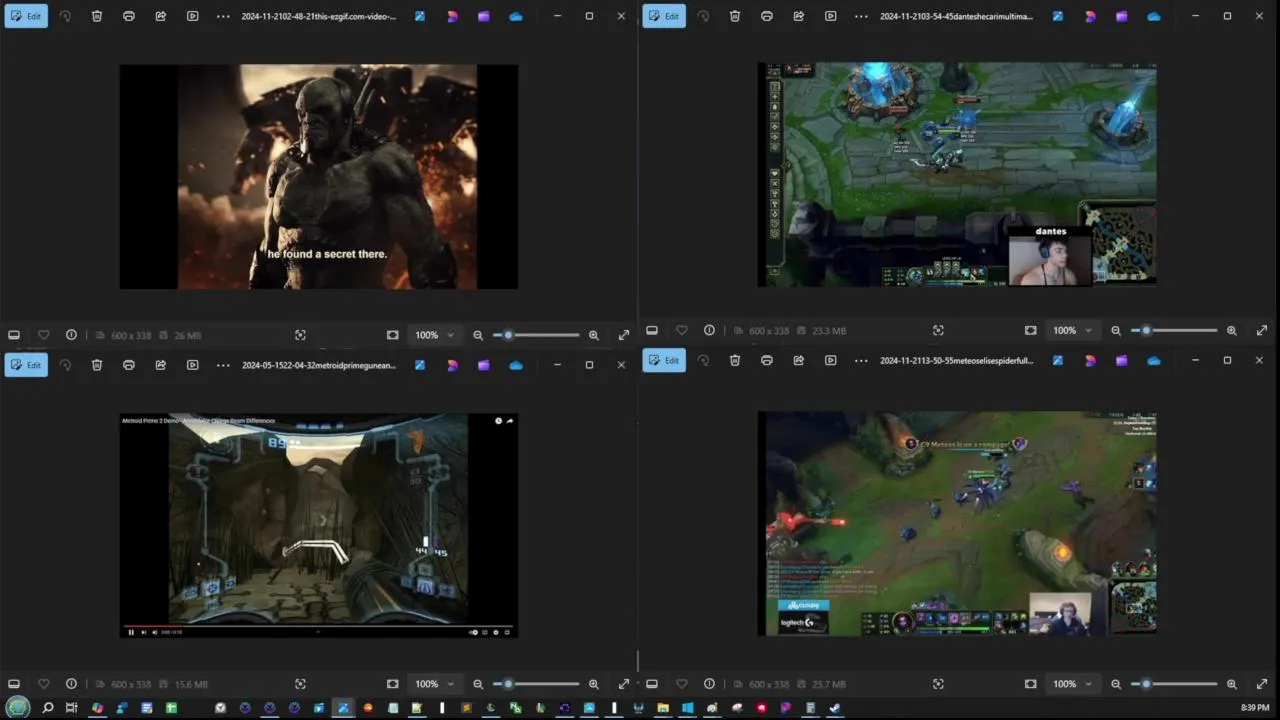
Task: Open Designer icon in danteshecarim window
Action: (x=1090, y=16)
